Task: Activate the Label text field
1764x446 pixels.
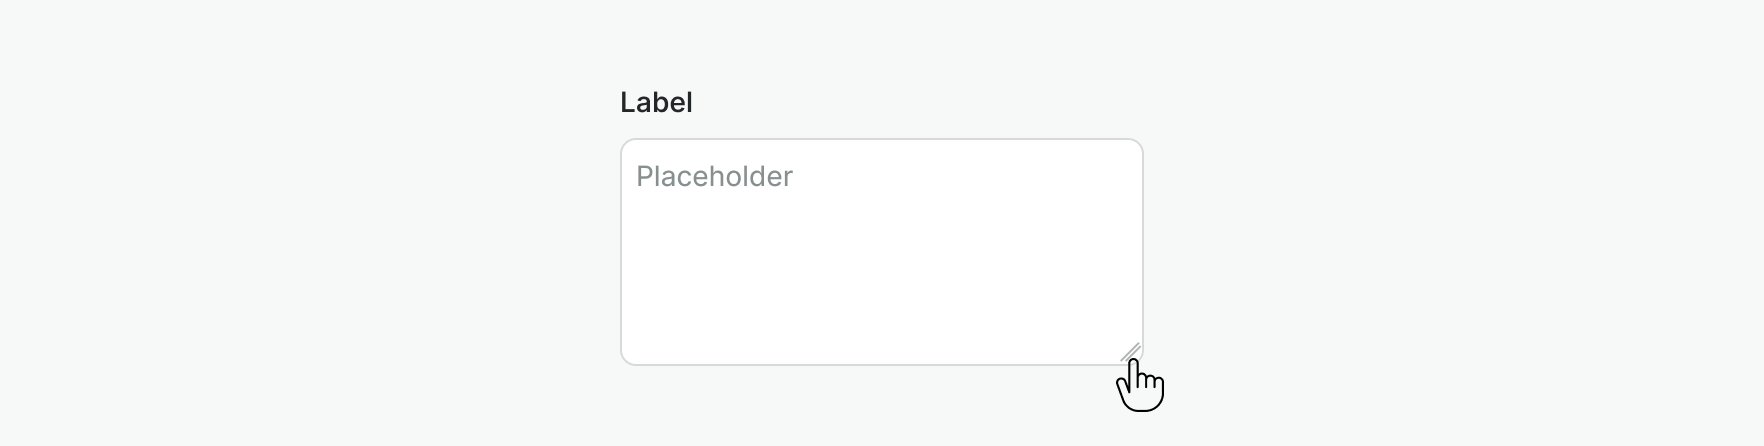Action: [x=881, y=252]
